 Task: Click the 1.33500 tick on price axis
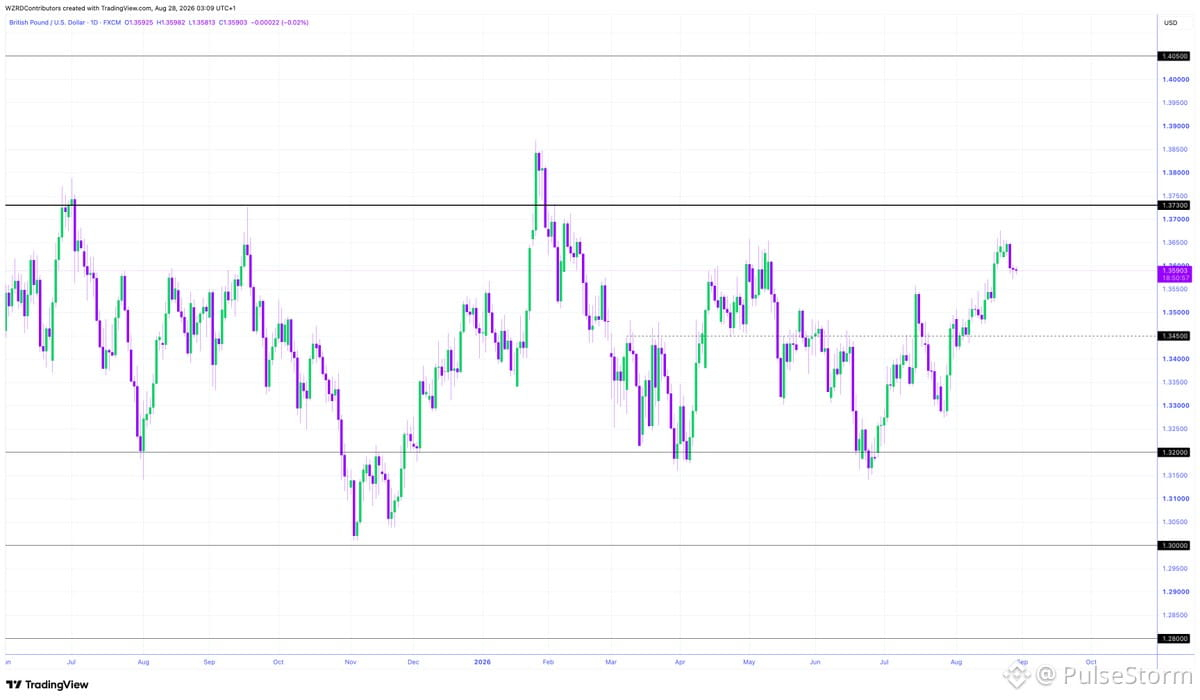tap(1174, 382)
